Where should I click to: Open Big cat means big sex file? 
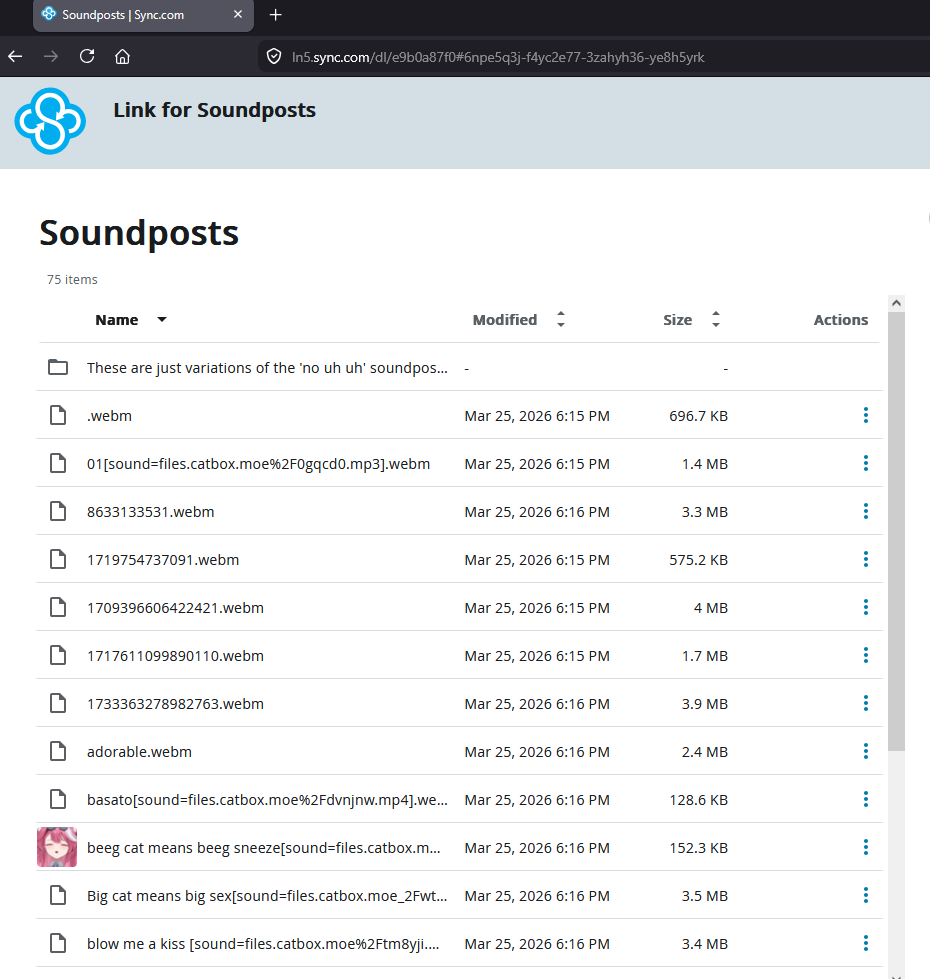point(267,897)
